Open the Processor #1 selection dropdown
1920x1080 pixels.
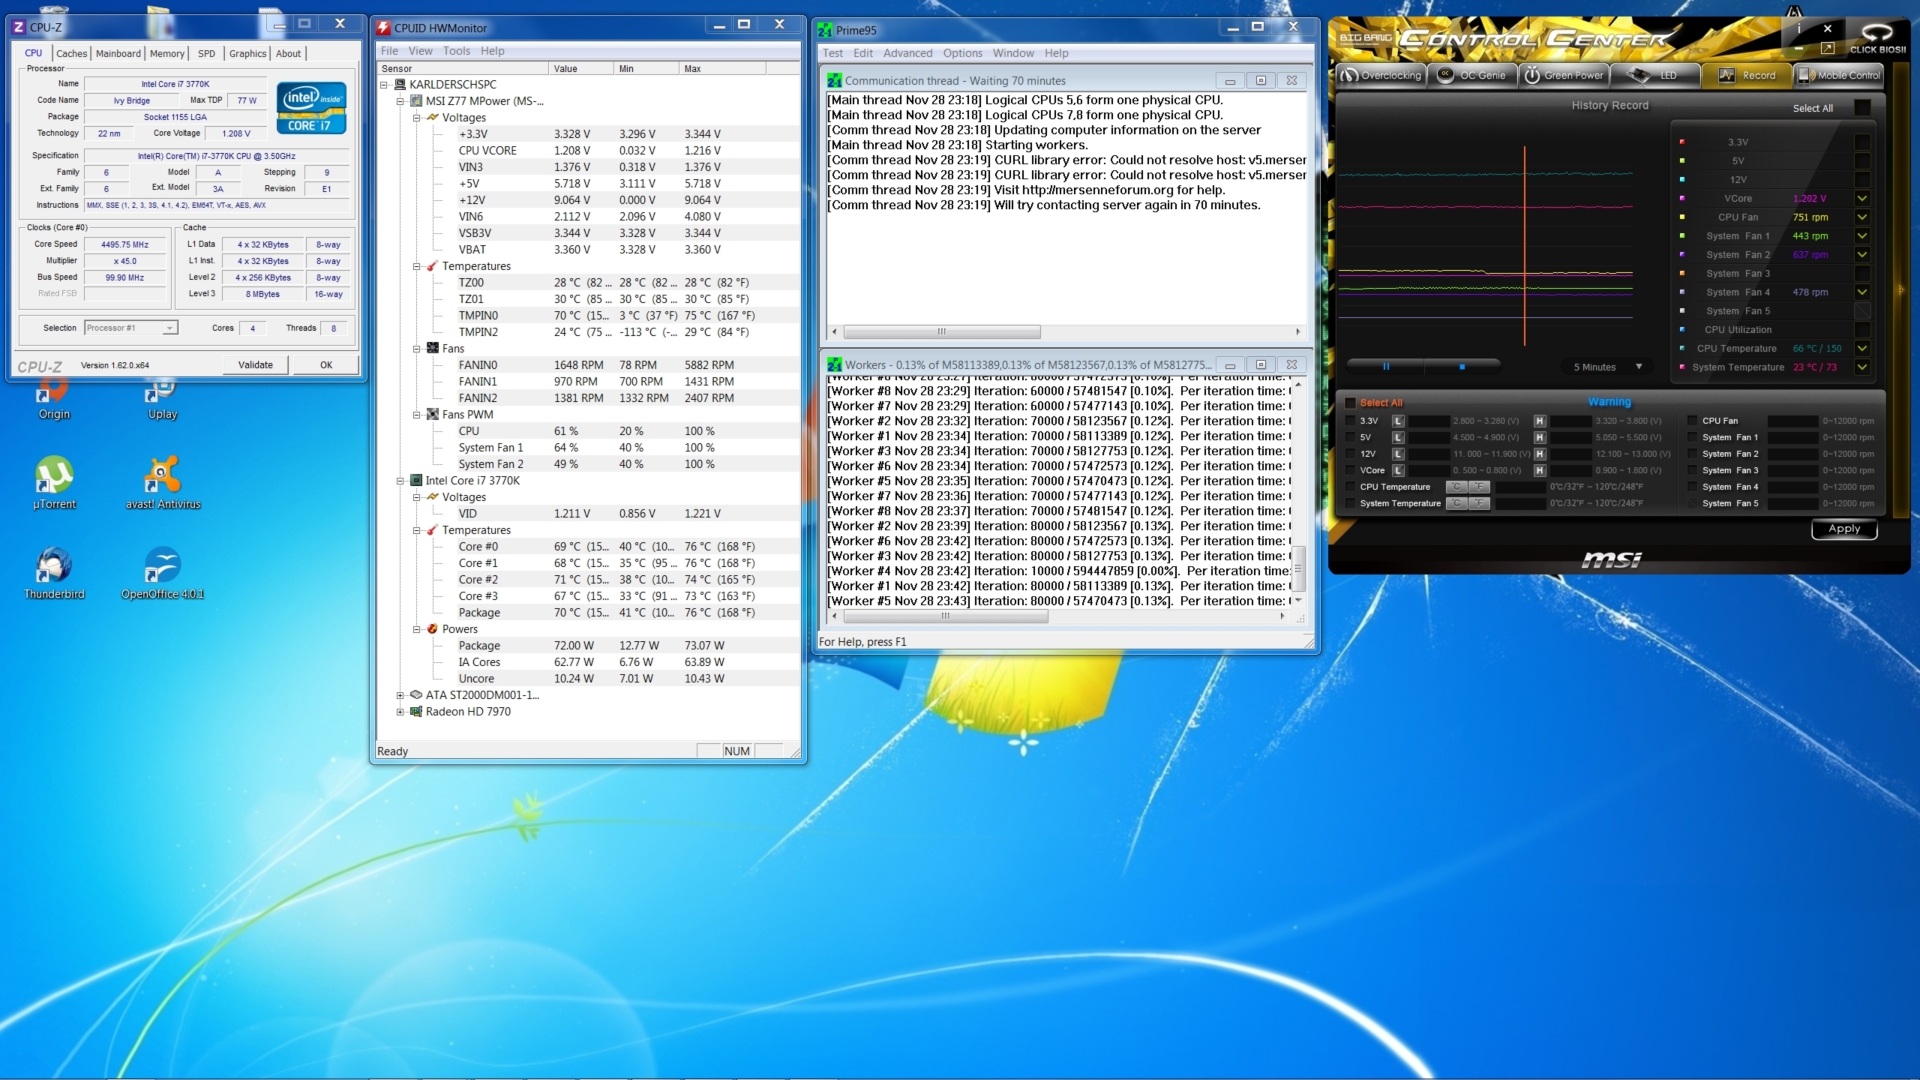pos(131,328)
